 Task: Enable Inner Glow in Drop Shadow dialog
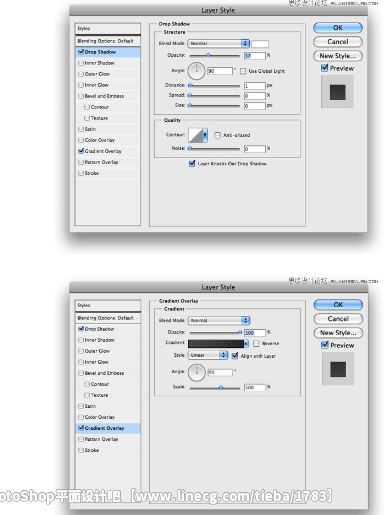81,85
